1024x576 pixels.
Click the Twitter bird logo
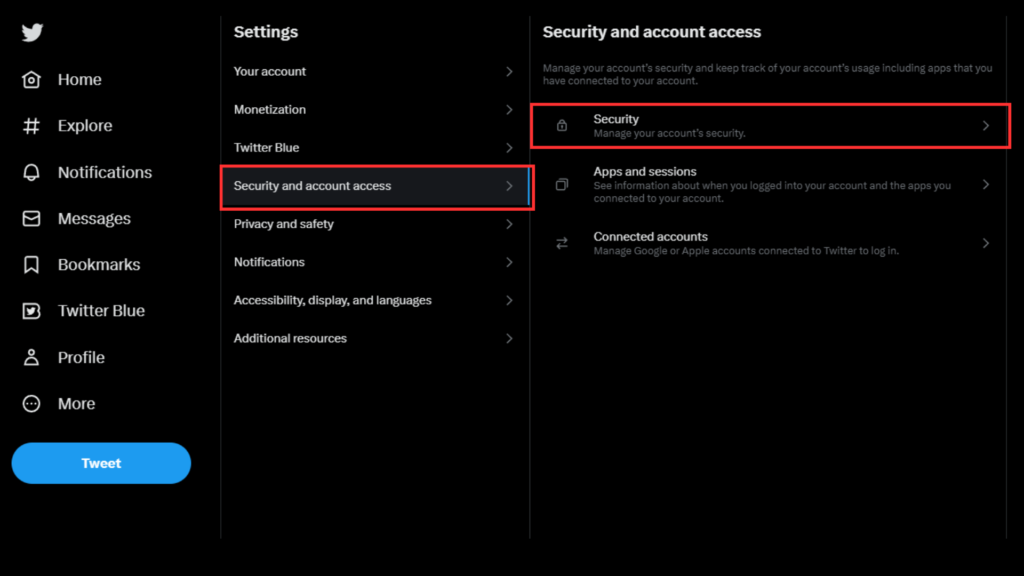pos(32,33)
